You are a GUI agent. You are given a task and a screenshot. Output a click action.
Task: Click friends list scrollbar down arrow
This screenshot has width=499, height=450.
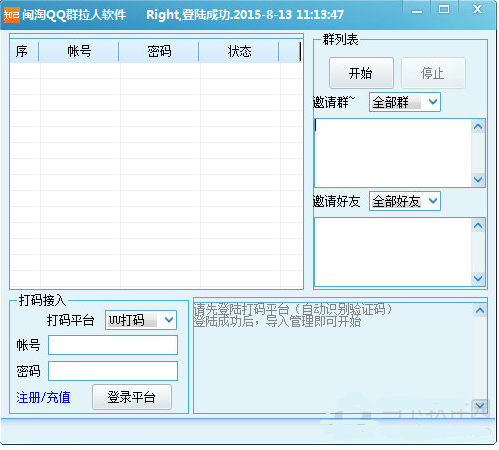point(478,278)
